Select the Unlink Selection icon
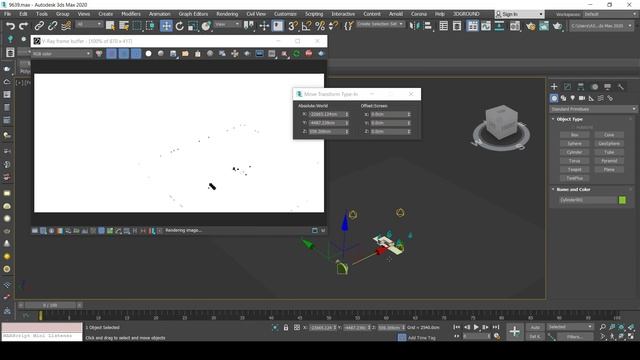The image size is (640, 360). tap(52, 26)
